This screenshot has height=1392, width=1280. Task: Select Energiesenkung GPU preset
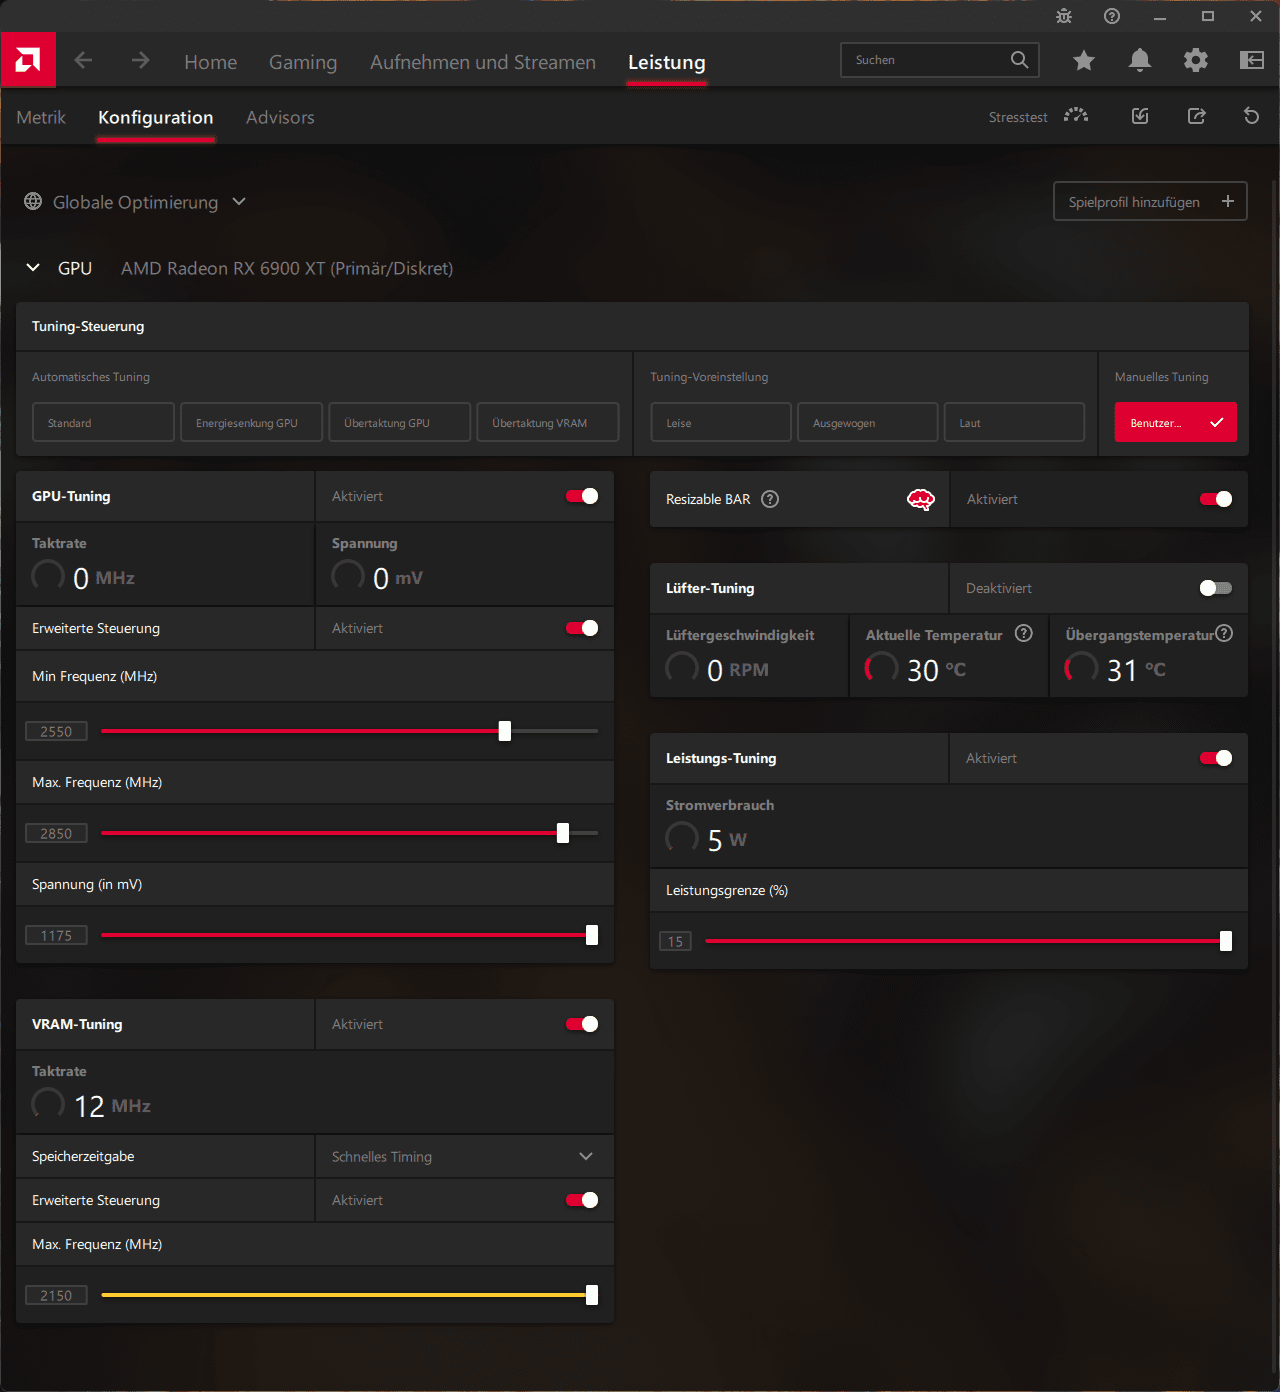point(252,422)
